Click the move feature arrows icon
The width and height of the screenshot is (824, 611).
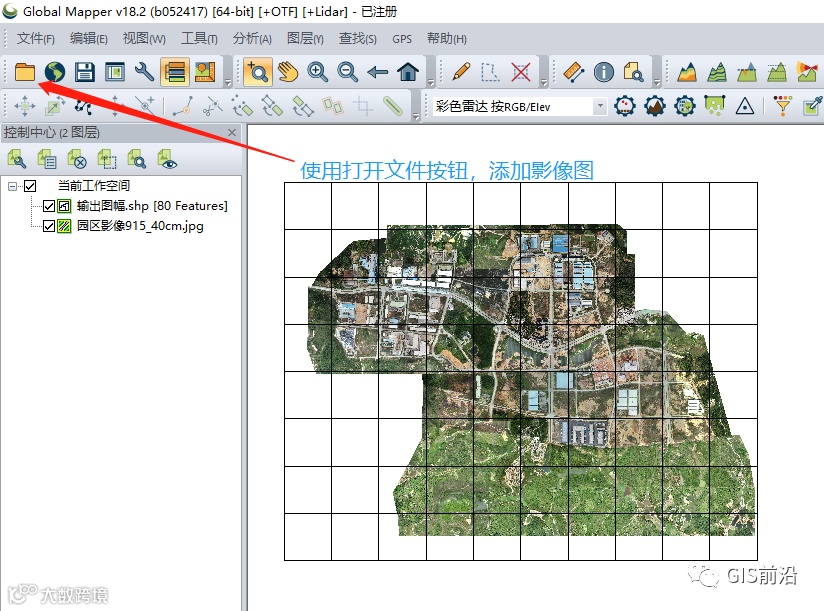click(24, 106)
